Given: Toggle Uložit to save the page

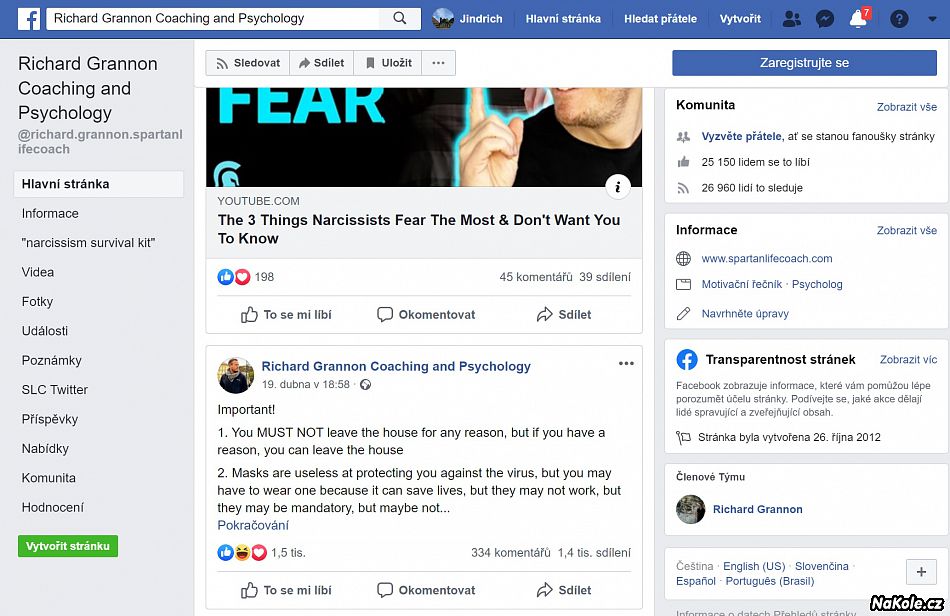Looking at the screenshot, I should 388,63.
